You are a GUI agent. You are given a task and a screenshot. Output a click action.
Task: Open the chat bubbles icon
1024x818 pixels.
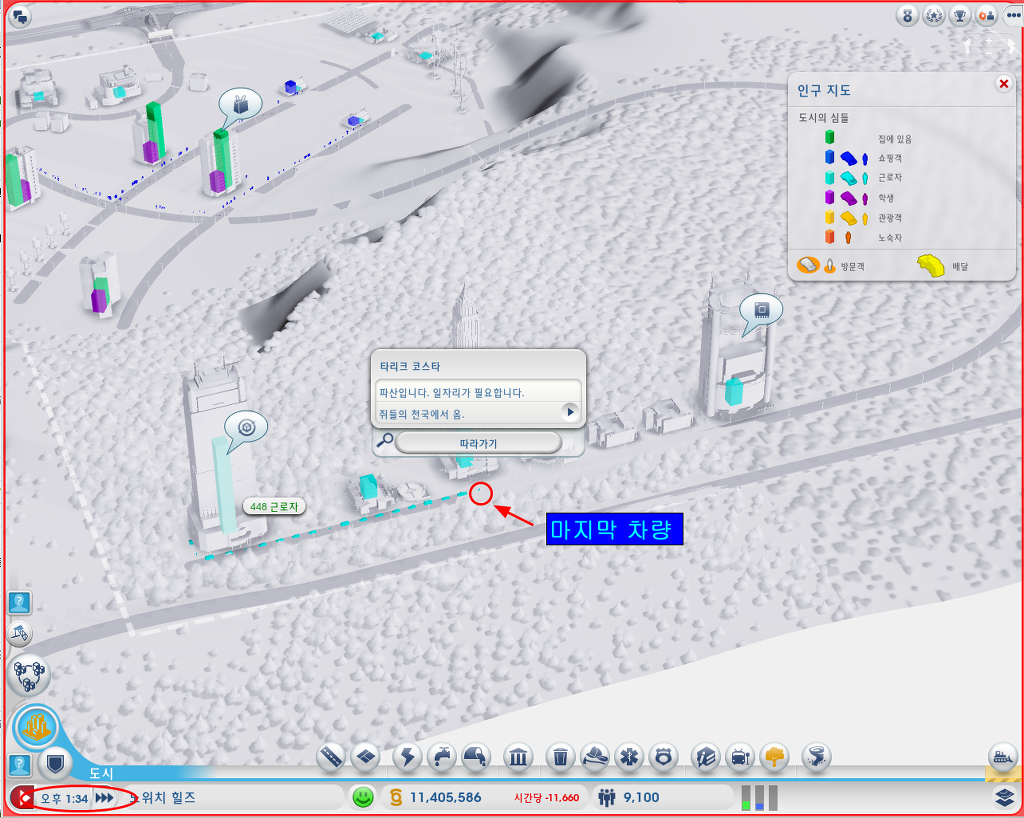click(x=20, y=17)
